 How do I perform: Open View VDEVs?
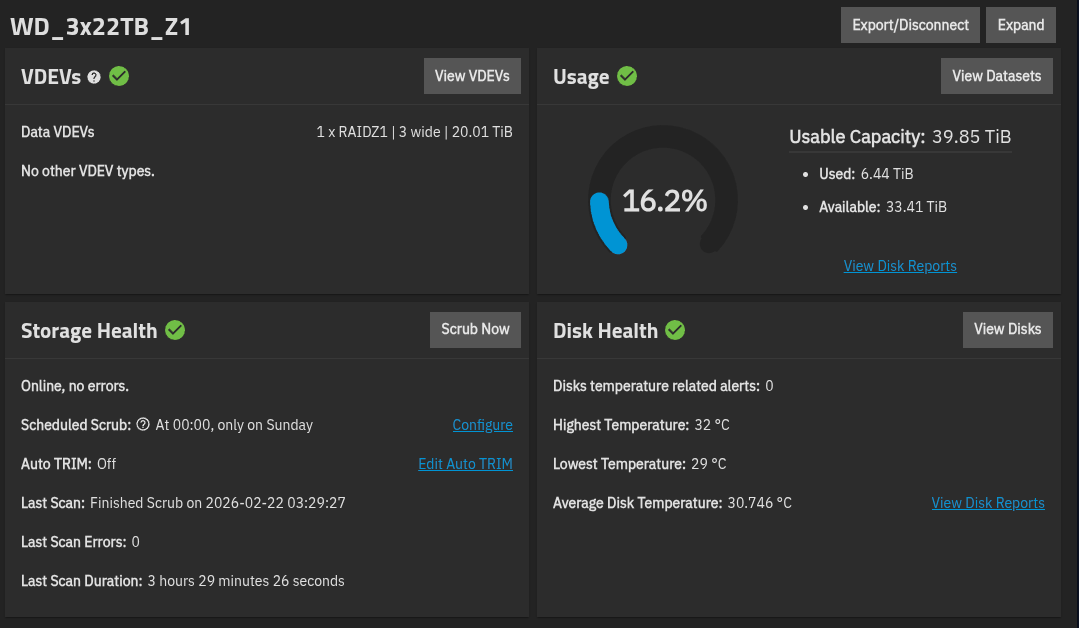pyautogui.click(x=472, y=76)
